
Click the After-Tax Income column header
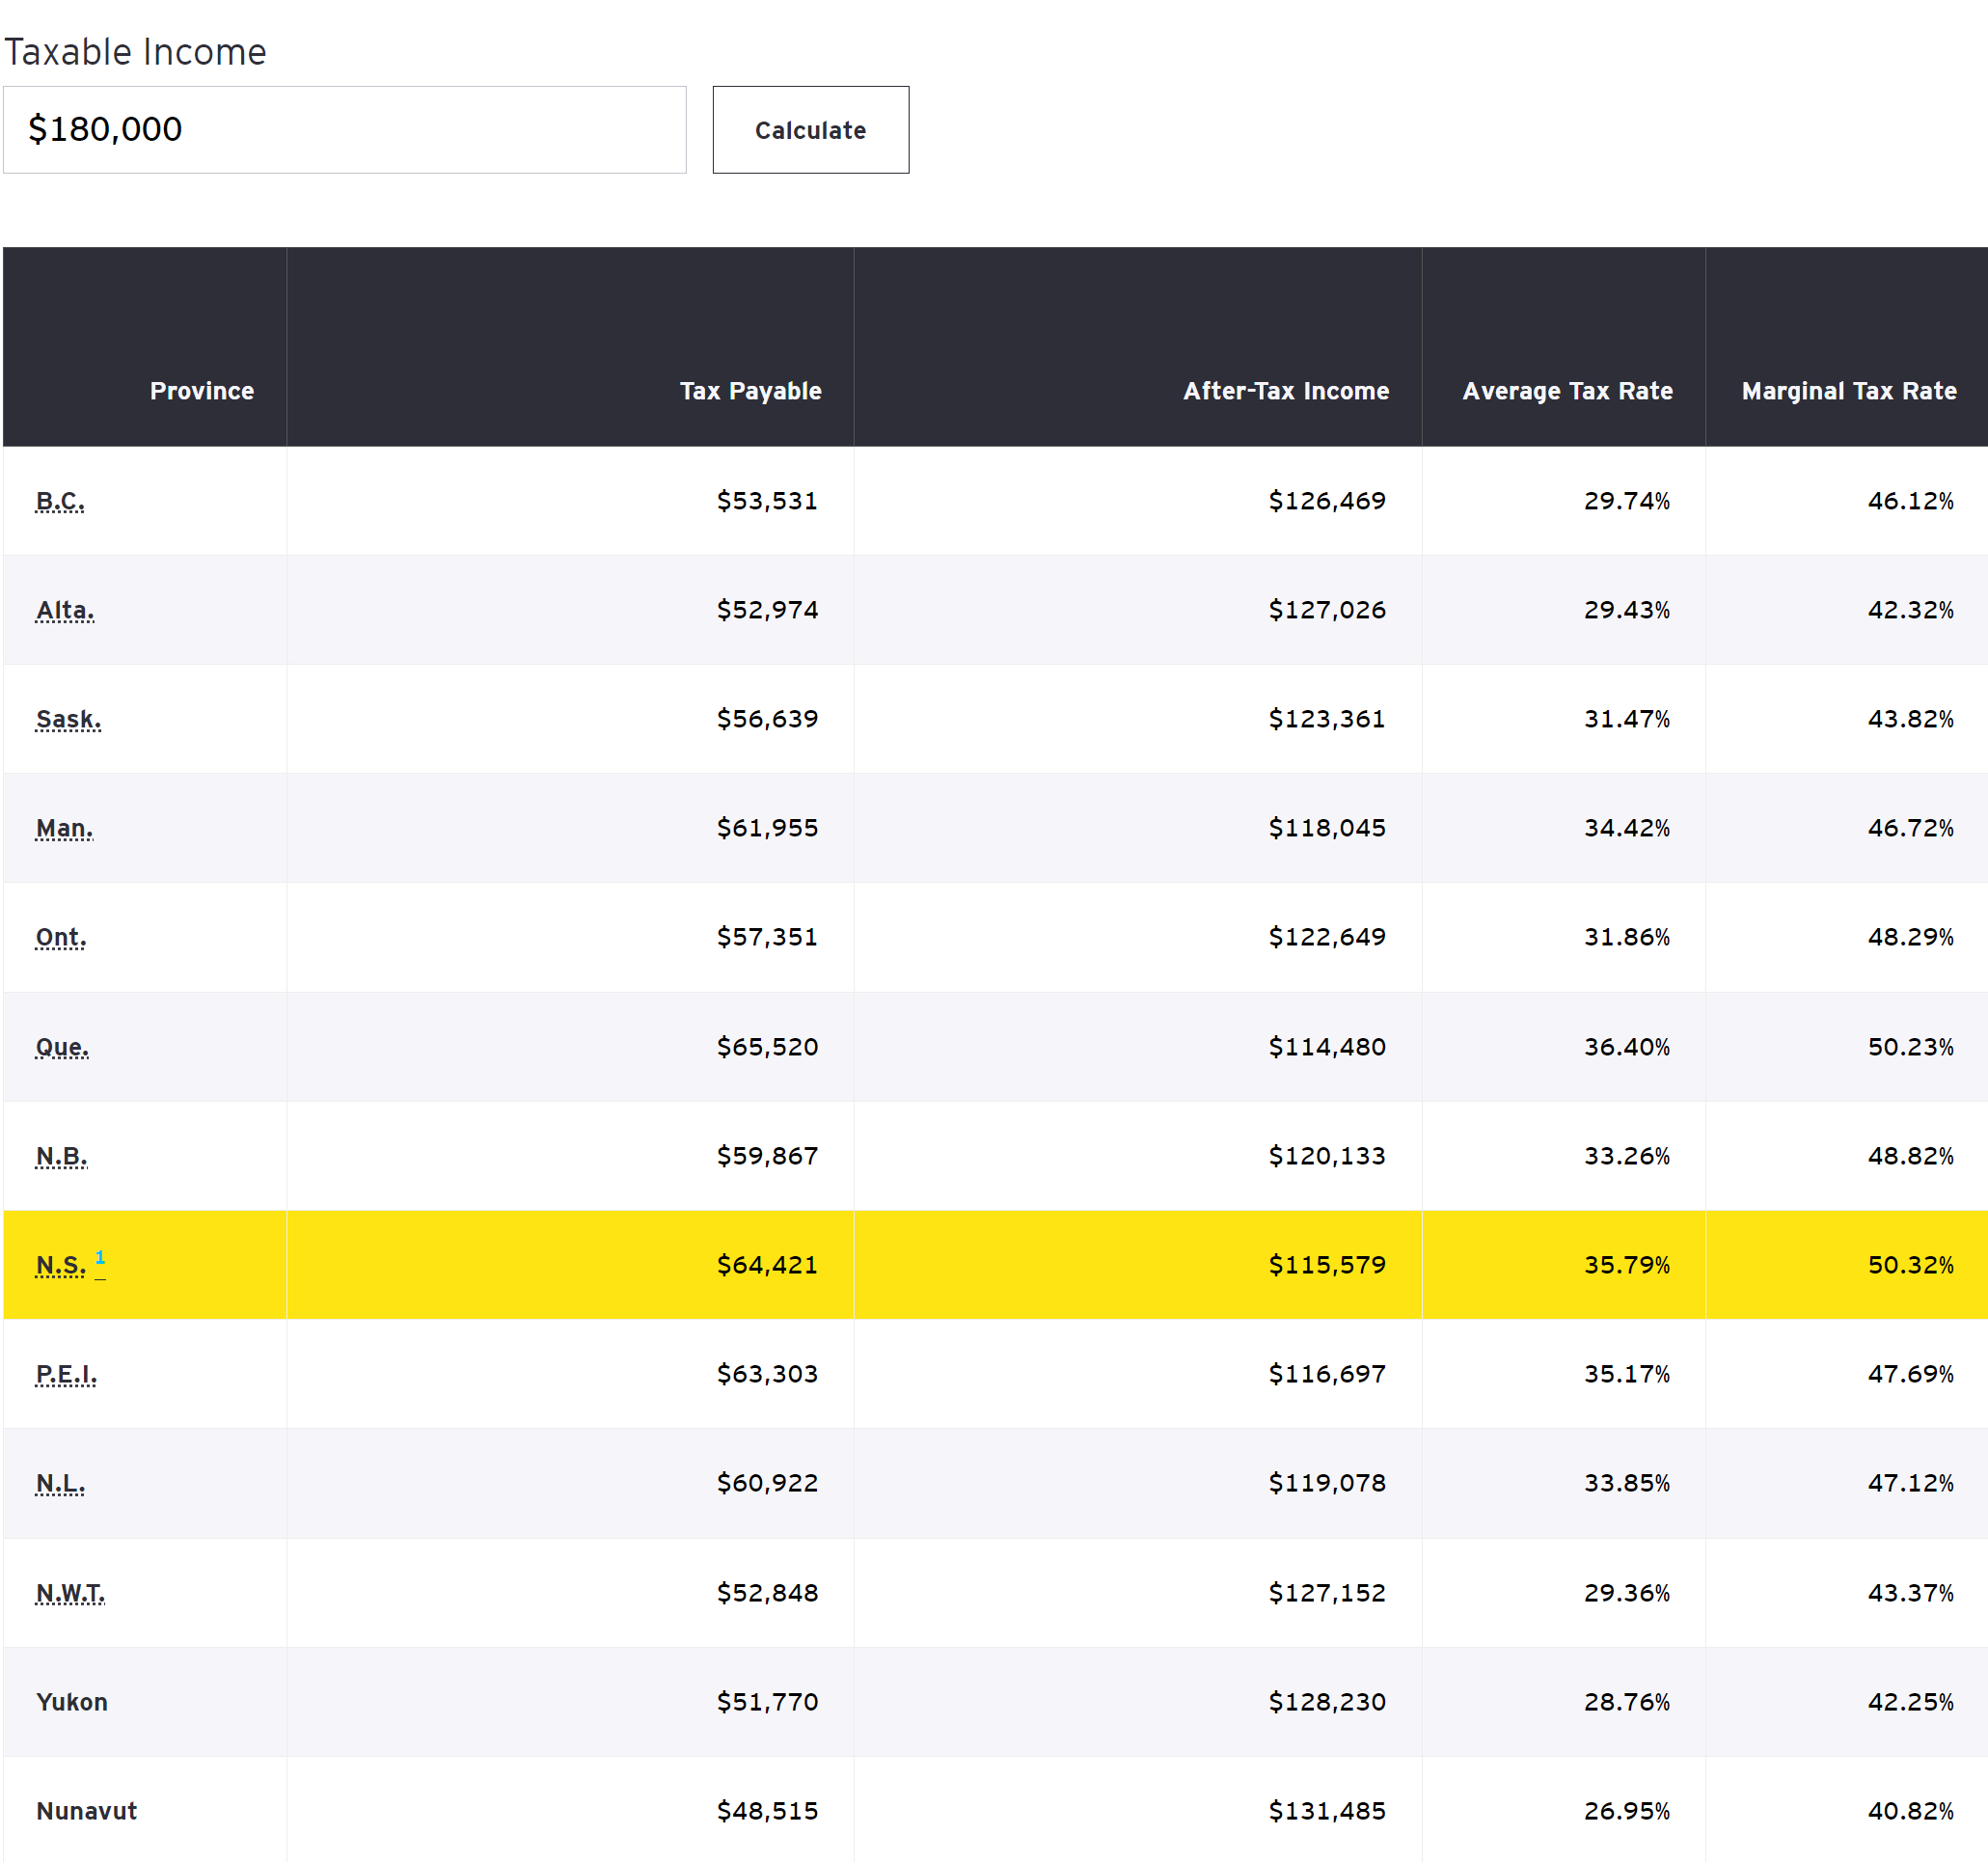(1286, 391)
